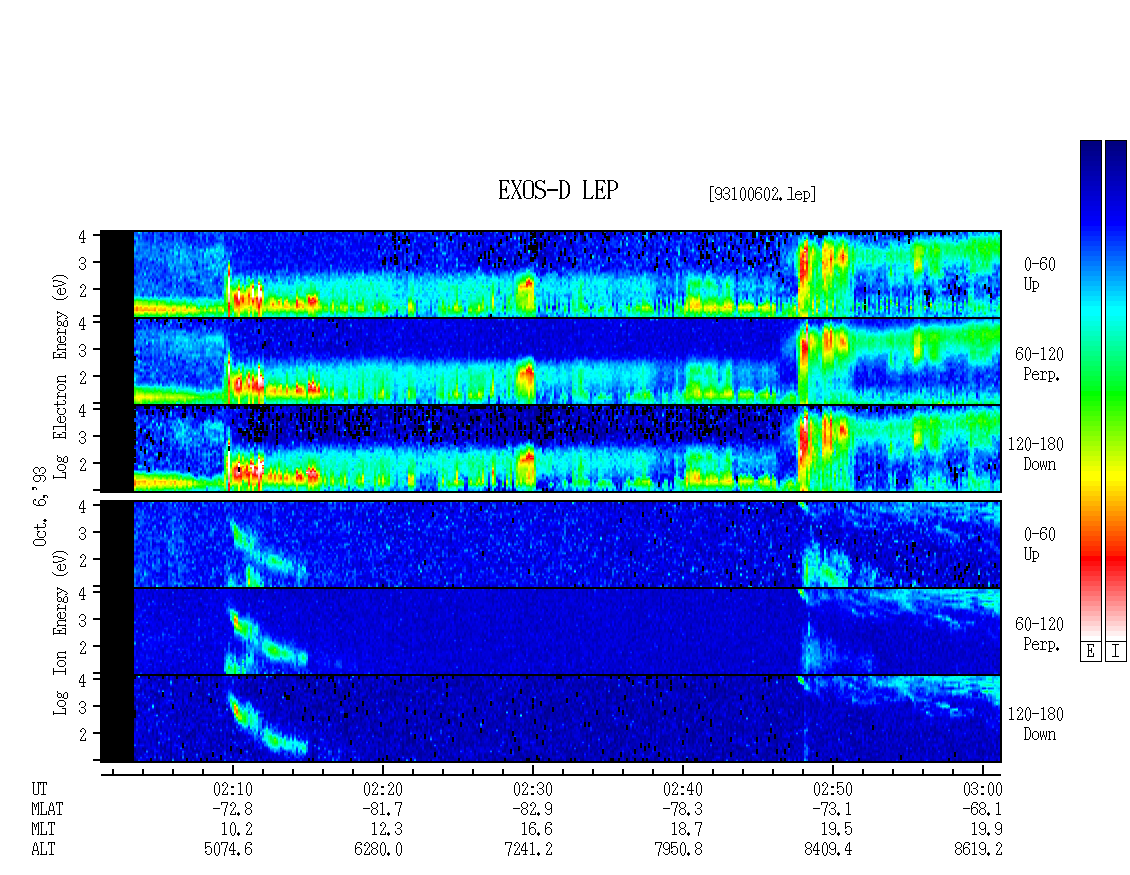Click the MLT value 16.6
Viewport: 1130px width, 875px height.
[x=537, y=830]
